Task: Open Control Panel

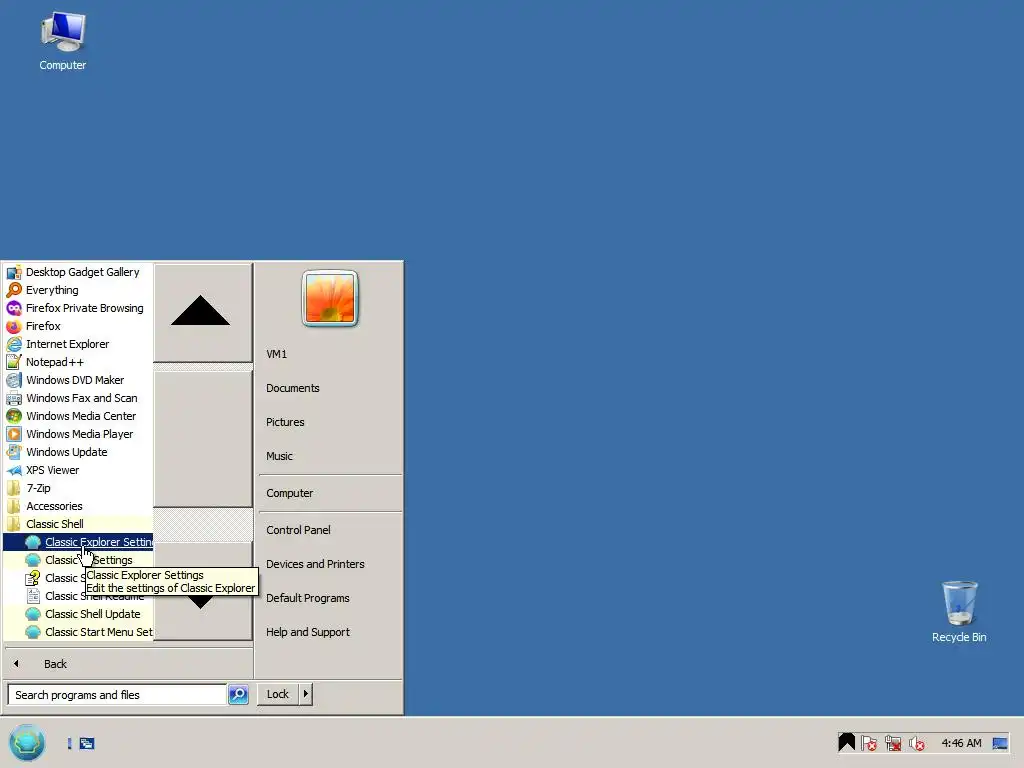Action: click(330, 530)
